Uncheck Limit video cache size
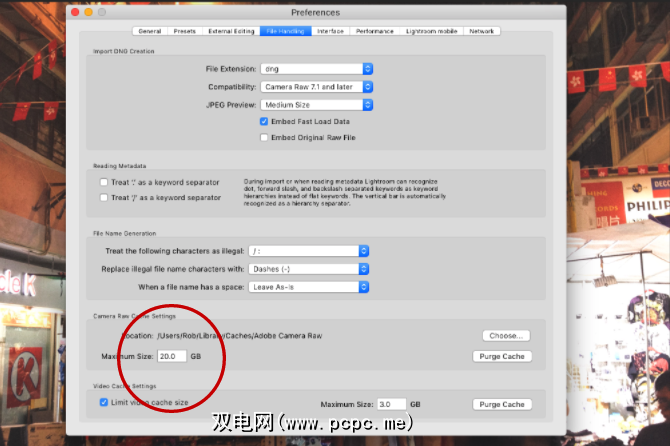Screen dimensions: 670x446 (x=104, y=402)
